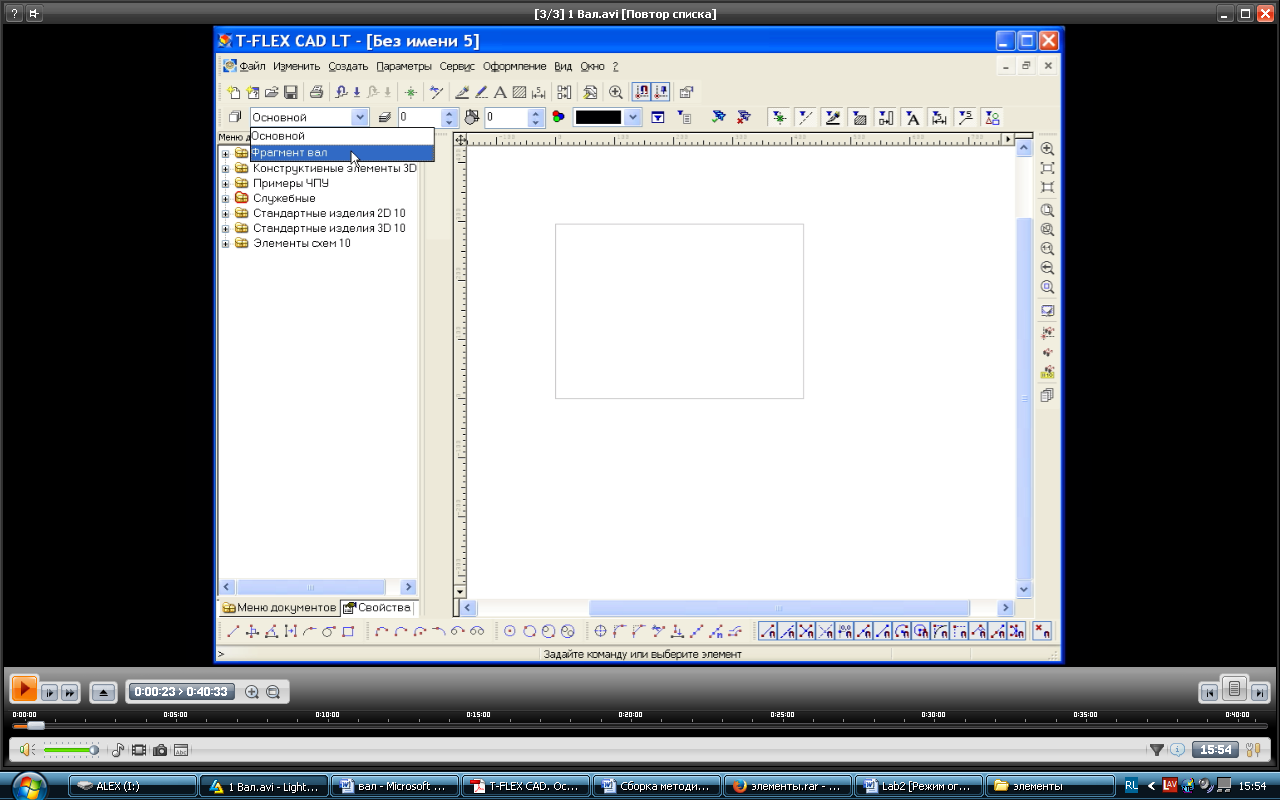1280x800 pixels.
Task: Click the camera snapshot icon in player bar
Action: [160, 750]
